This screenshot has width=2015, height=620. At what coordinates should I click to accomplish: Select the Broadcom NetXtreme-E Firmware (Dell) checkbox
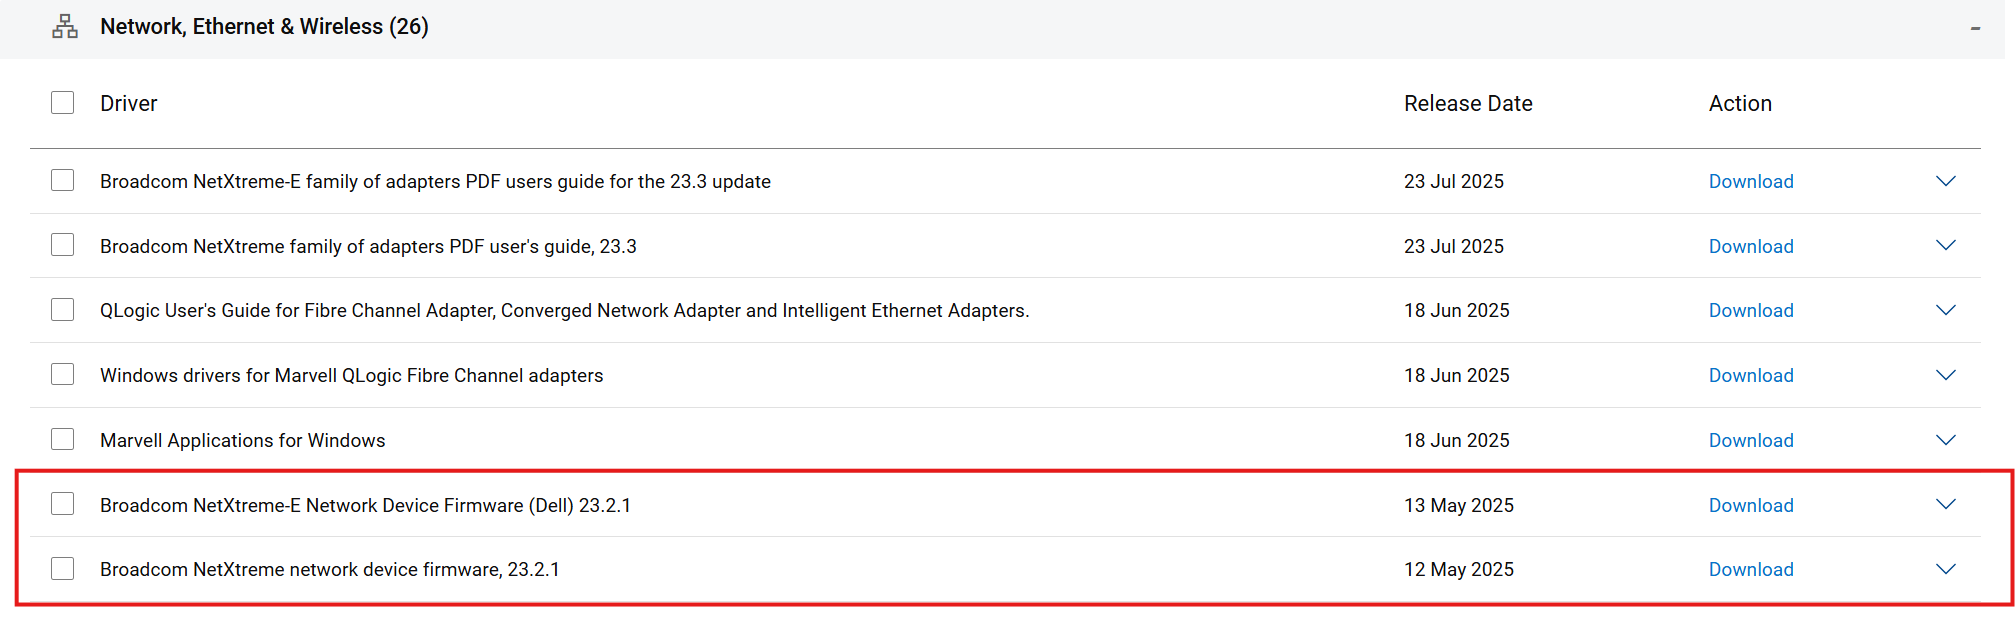[62, 504]
